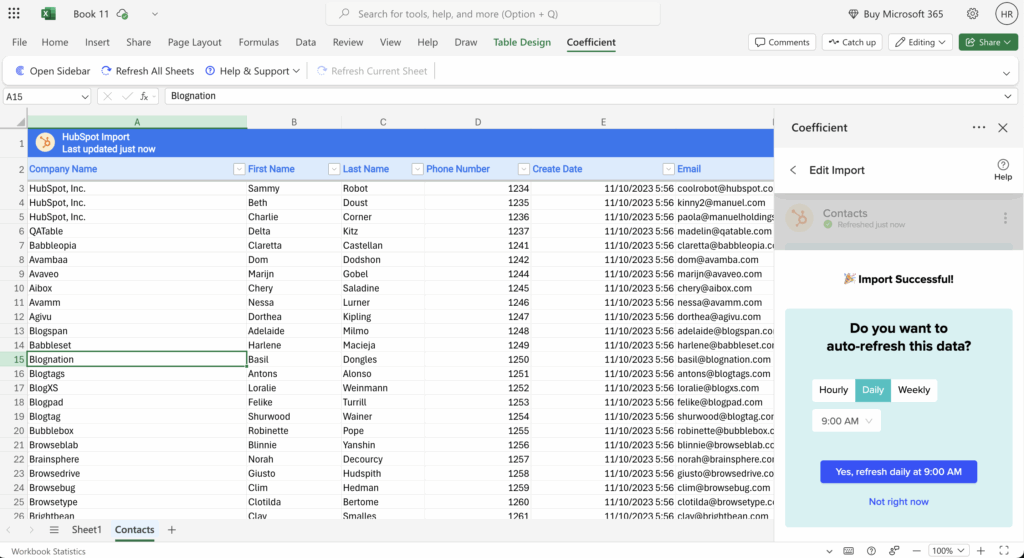Open the Coefficient sidebar via Open Sidebar
This screenshot has height=558, width=1024.
[x=52, y=71]
